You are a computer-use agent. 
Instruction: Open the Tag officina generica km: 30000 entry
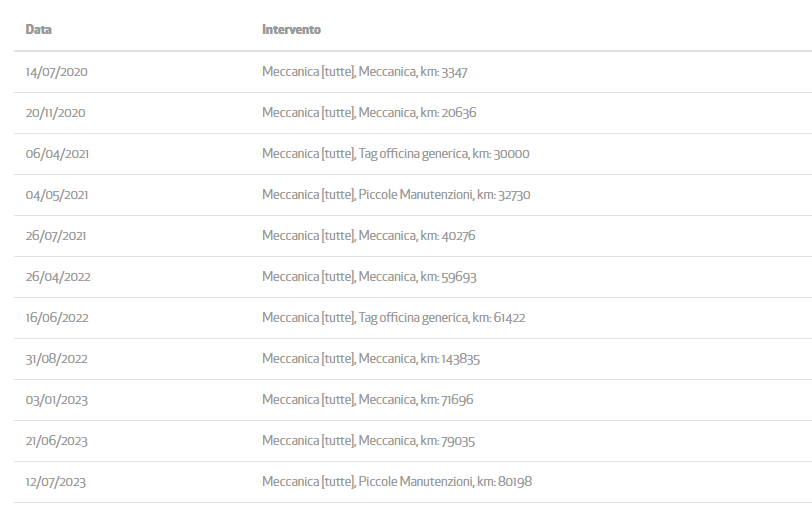pos(395,154)
